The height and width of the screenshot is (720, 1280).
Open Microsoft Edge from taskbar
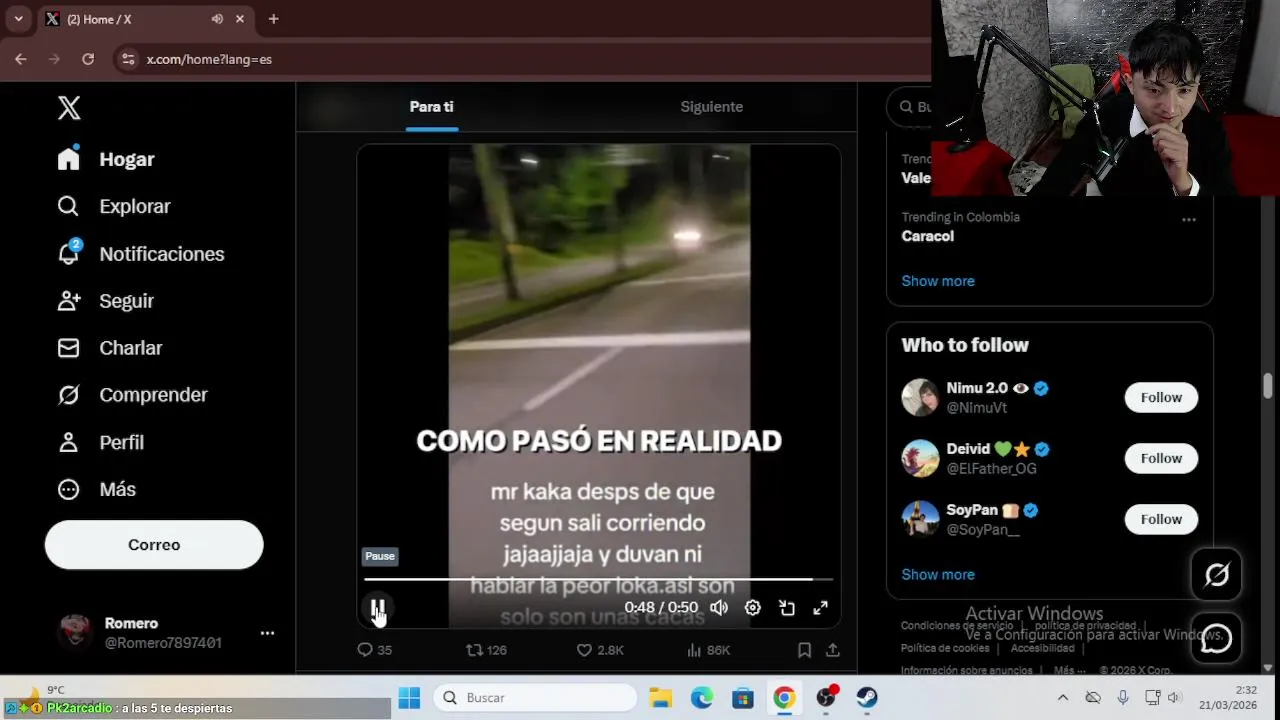tap(702, 698)
